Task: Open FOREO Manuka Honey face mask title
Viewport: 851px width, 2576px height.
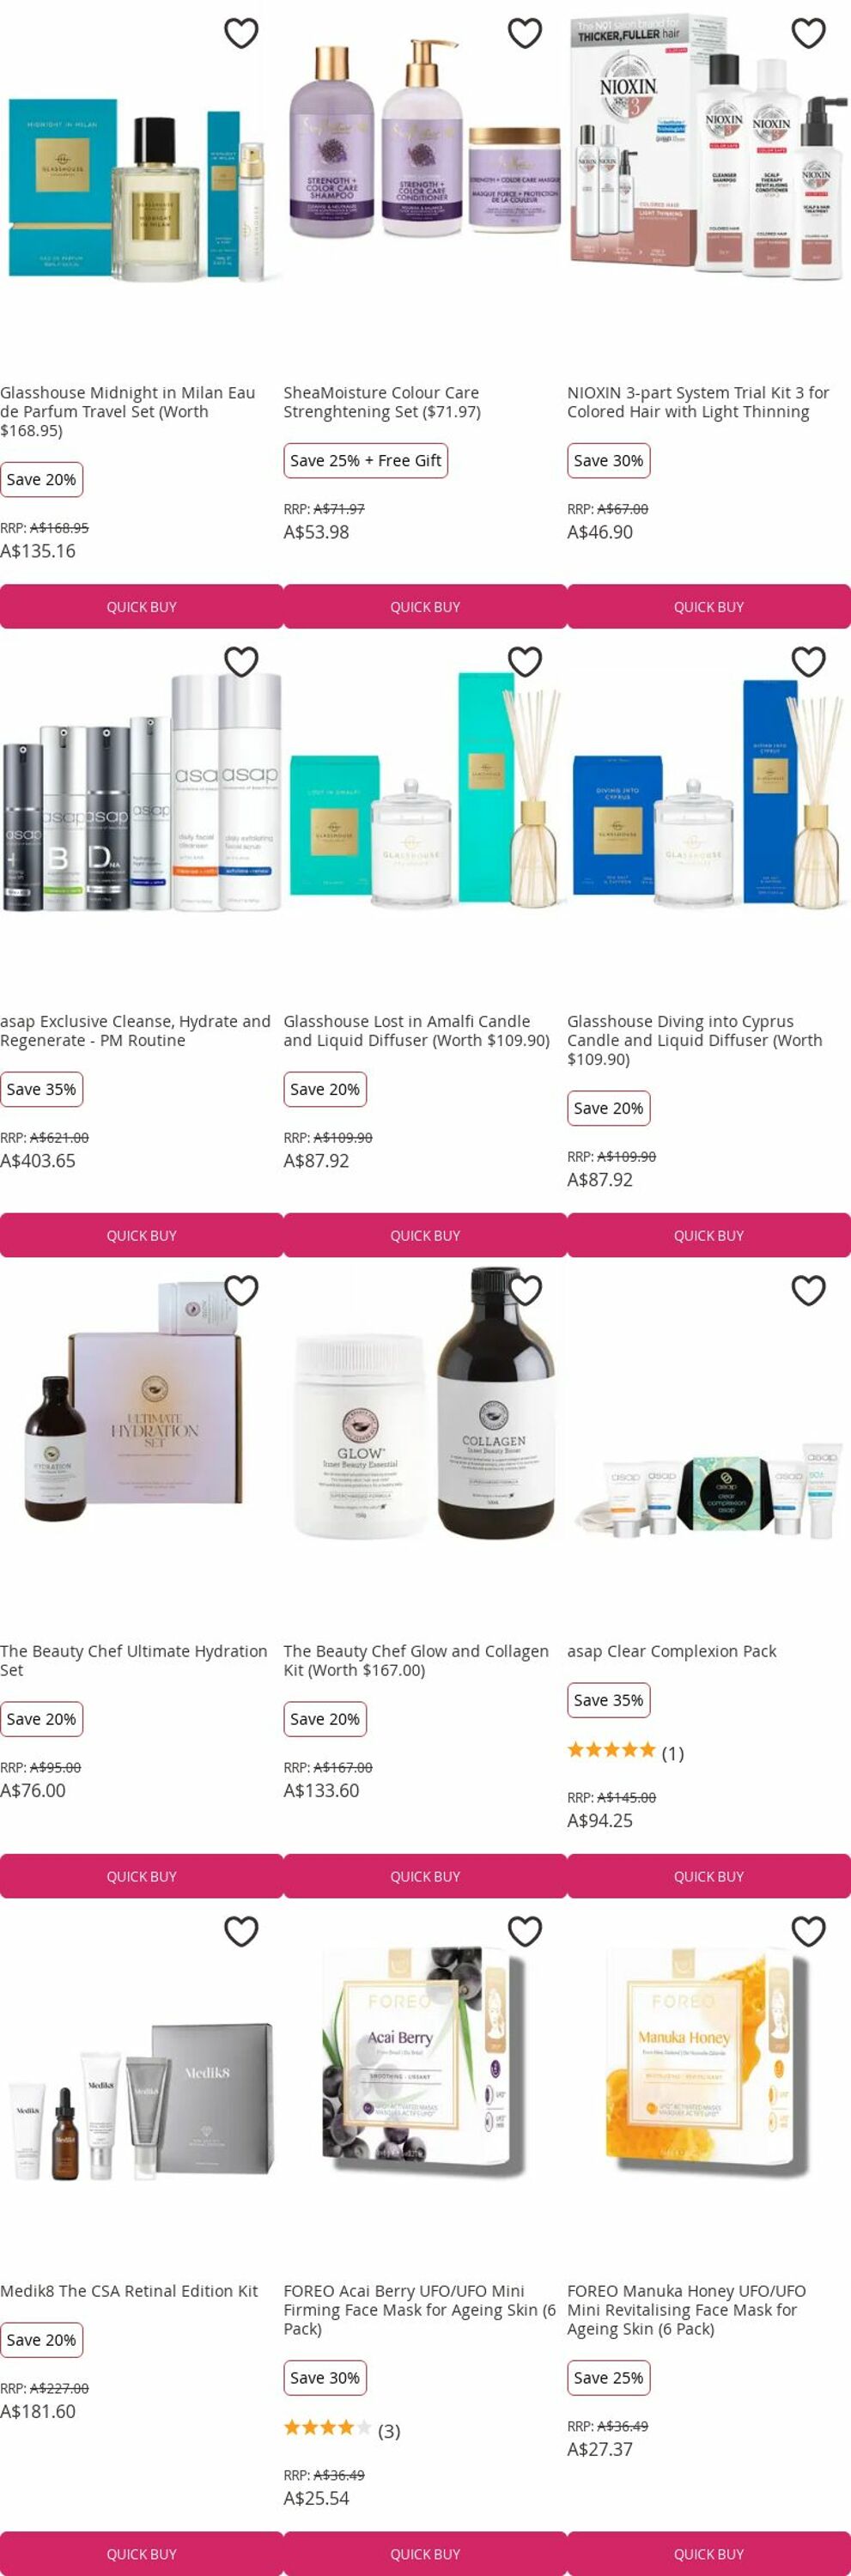Action: [687, 2309]
